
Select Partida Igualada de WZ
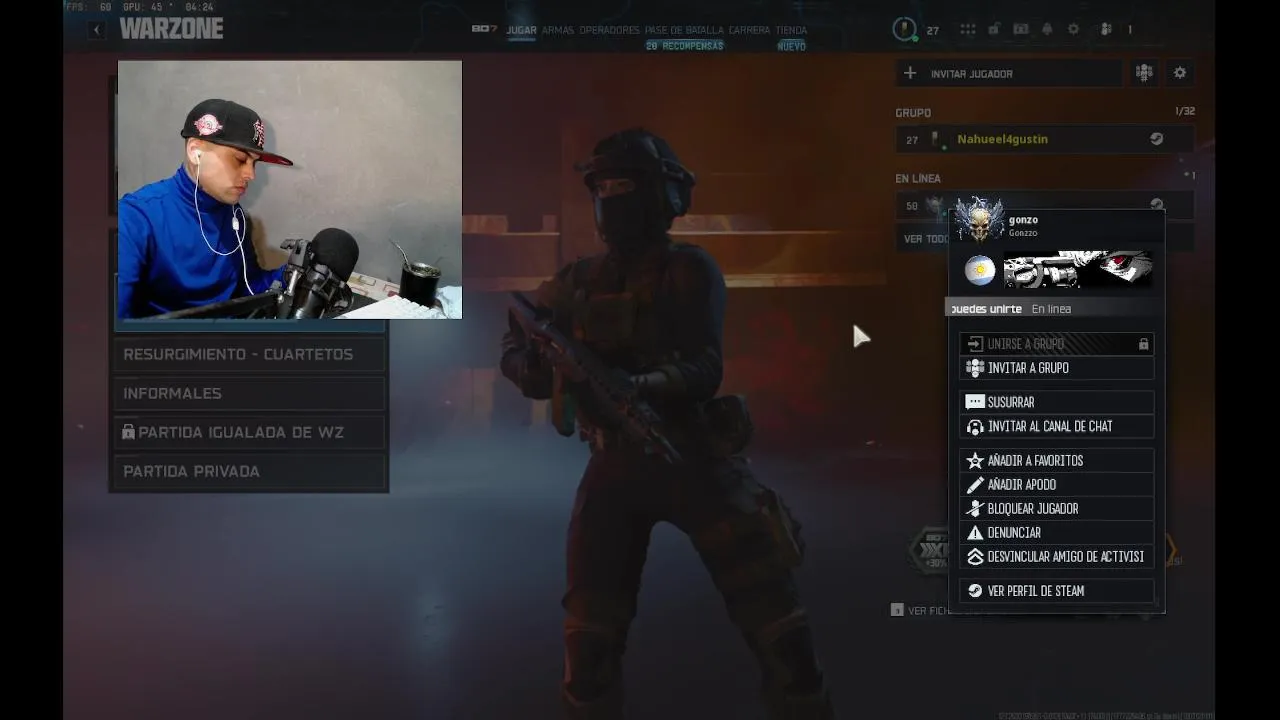point(249,432)
